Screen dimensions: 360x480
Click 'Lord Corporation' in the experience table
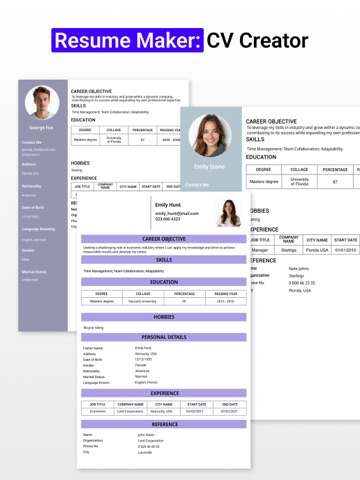pyautogui.click(x=130, y=411)
